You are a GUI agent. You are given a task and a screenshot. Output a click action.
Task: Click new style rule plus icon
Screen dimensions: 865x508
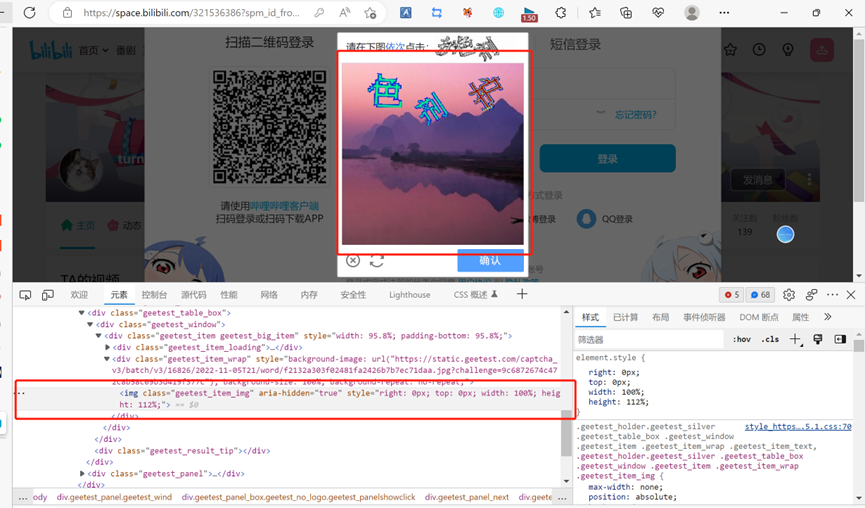pyautogui.click(x=795, y=339)
